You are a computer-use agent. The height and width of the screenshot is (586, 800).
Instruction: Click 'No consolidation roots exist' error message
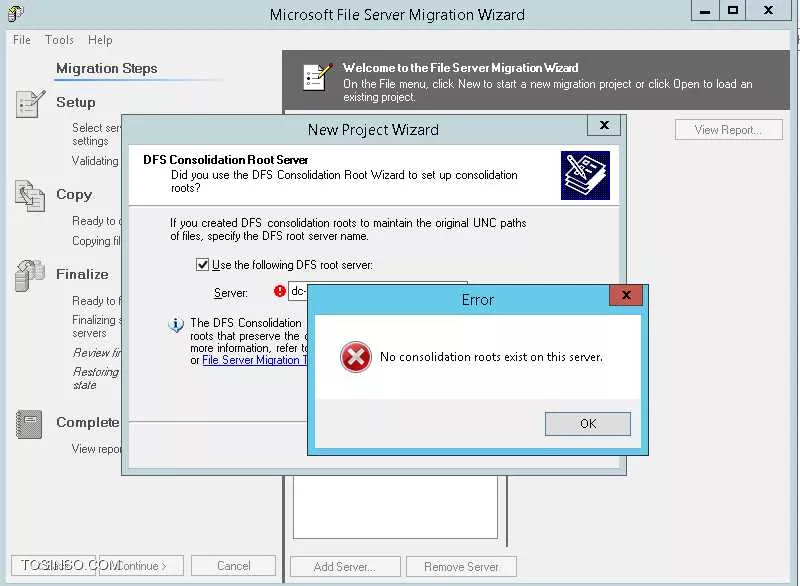(491, 357)
